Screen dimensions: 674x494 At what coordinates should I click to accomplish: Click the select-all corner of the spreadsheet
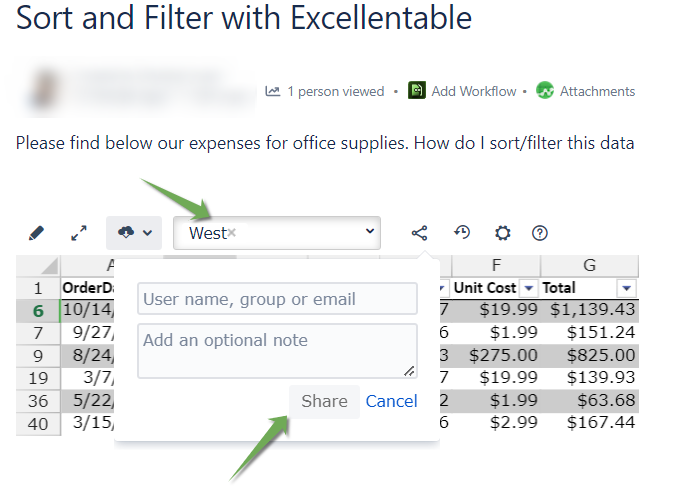[x=38, y=266]
